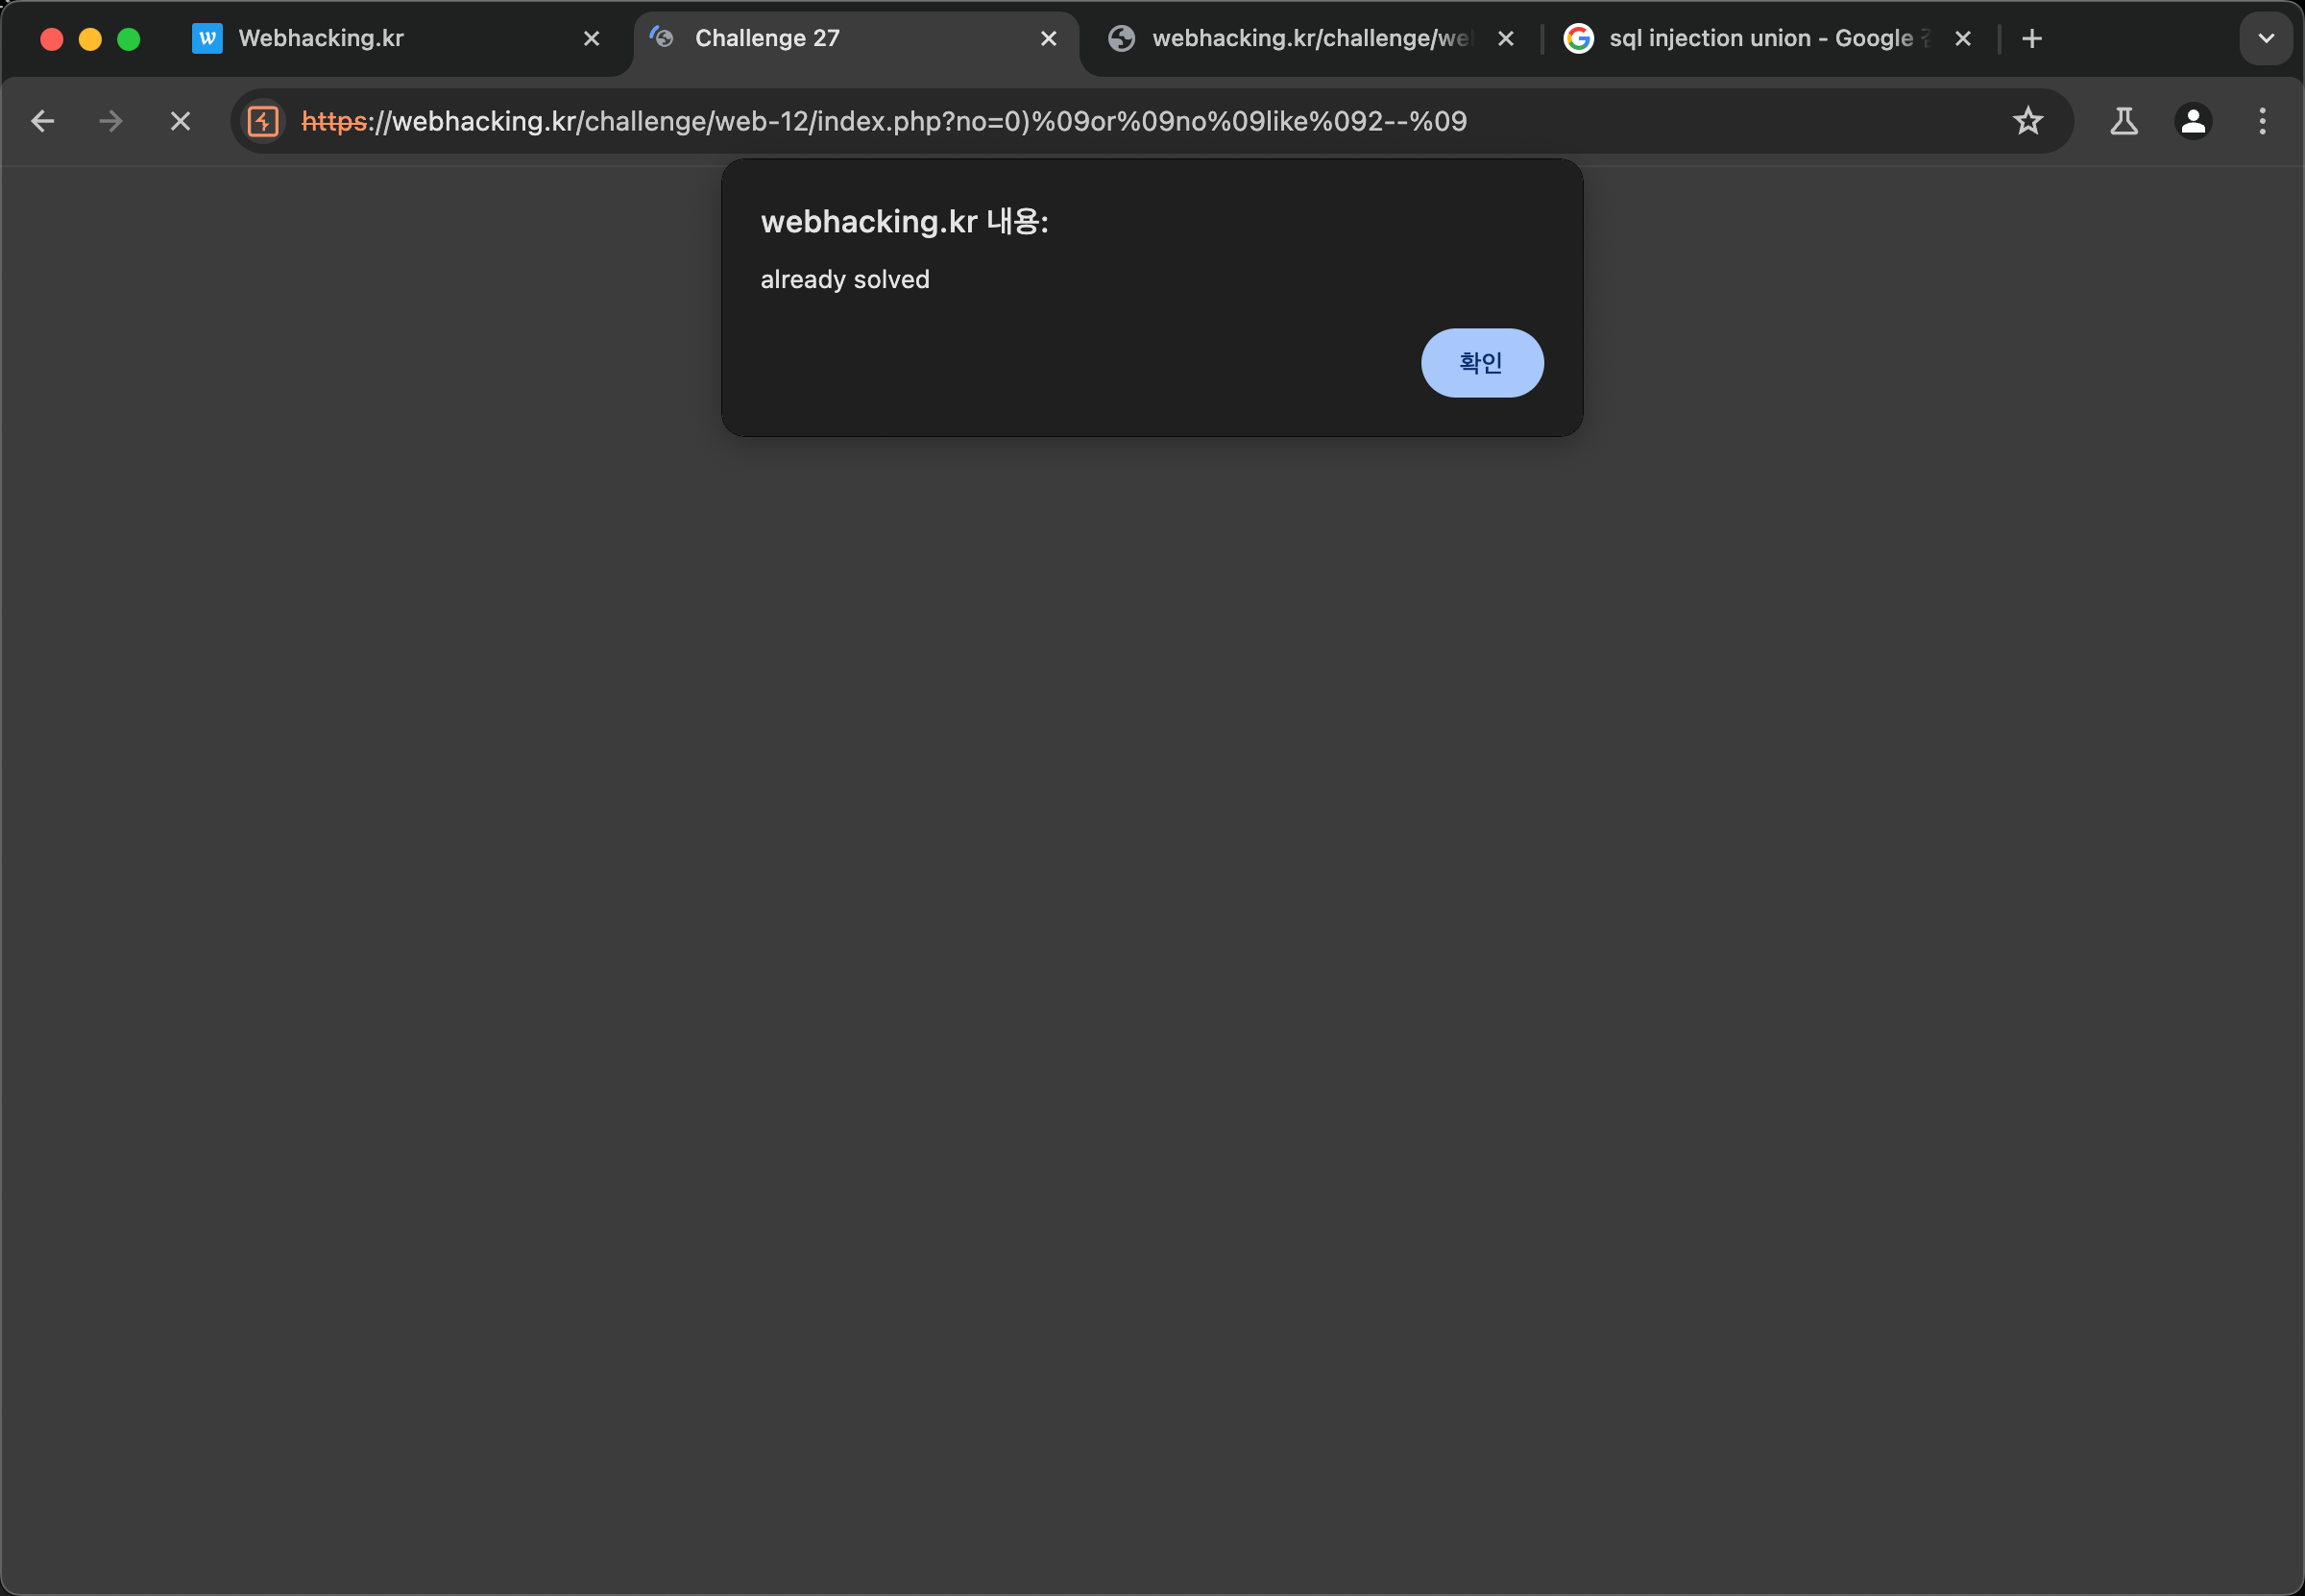
Task: Open the site security info icon
Action: (x=263, y=122)
